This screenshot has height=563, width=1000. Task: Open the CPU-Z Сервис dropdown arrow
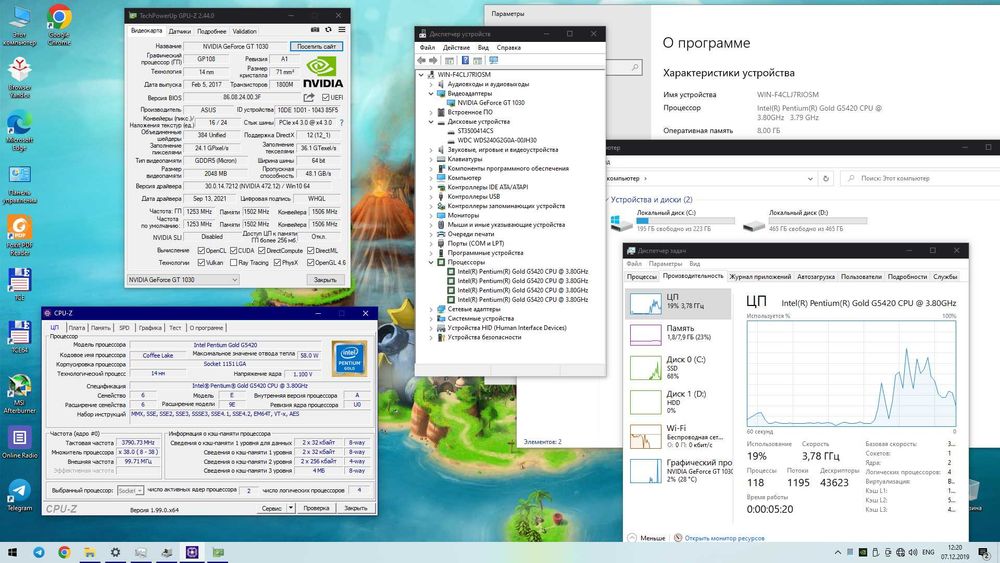[291, 508]
